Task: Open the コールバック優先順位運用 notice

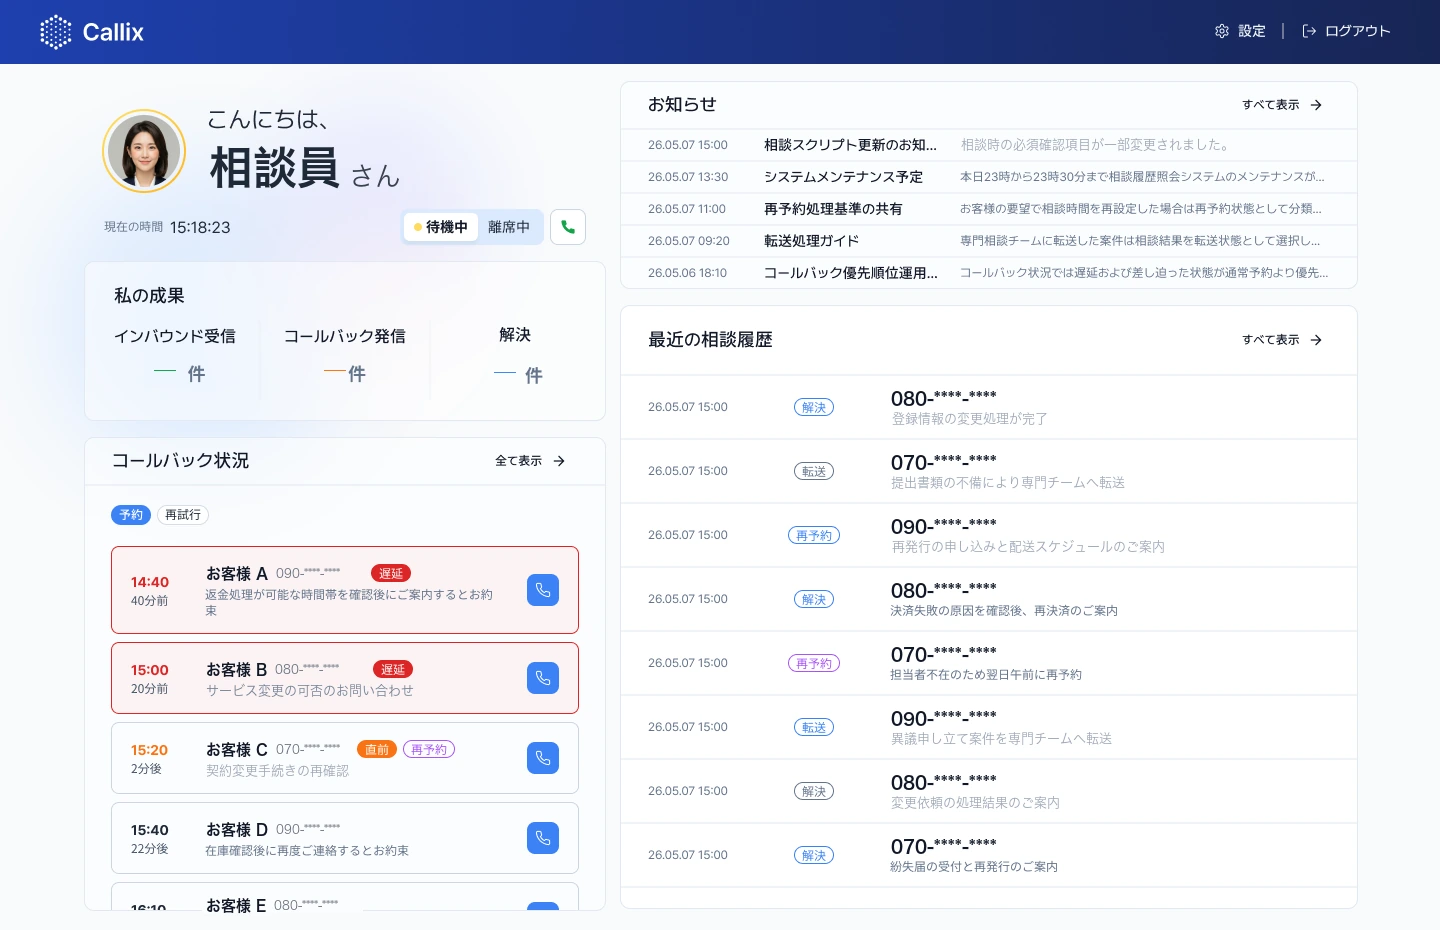Action: (x=989, y=273)
